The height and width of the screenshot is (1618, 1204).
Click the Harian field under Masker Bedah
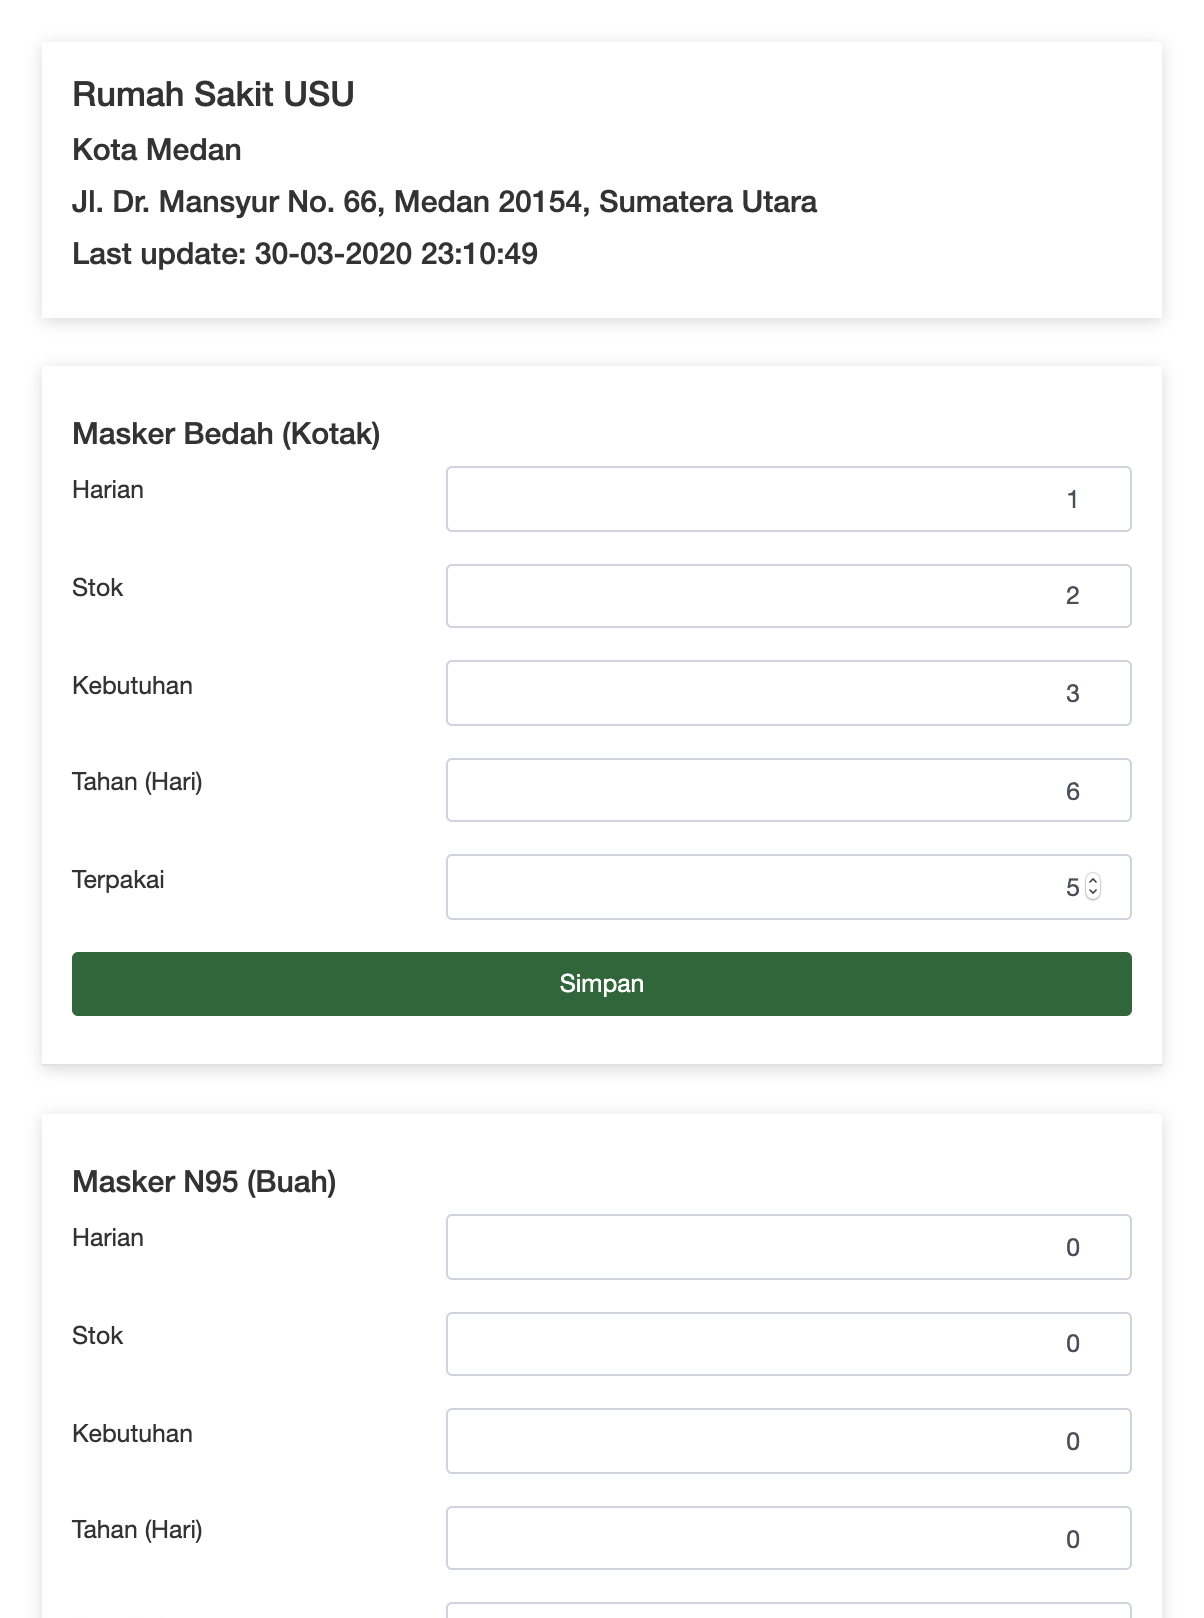click(788, 499)
